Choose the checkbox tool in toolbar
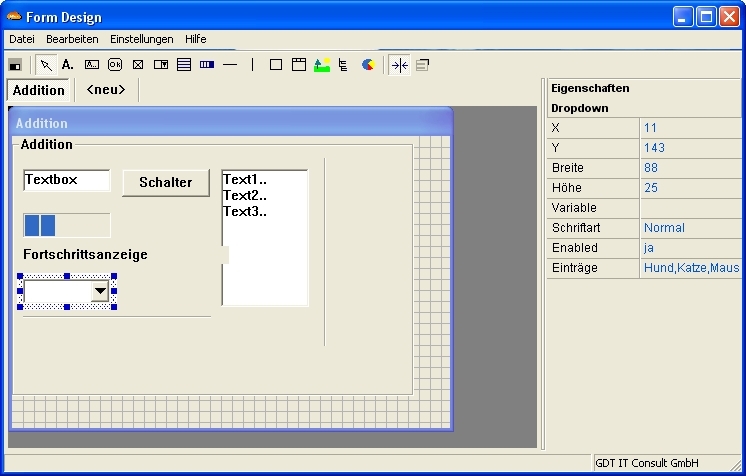The width and height of the screenshot is (746, 476). 138,65
